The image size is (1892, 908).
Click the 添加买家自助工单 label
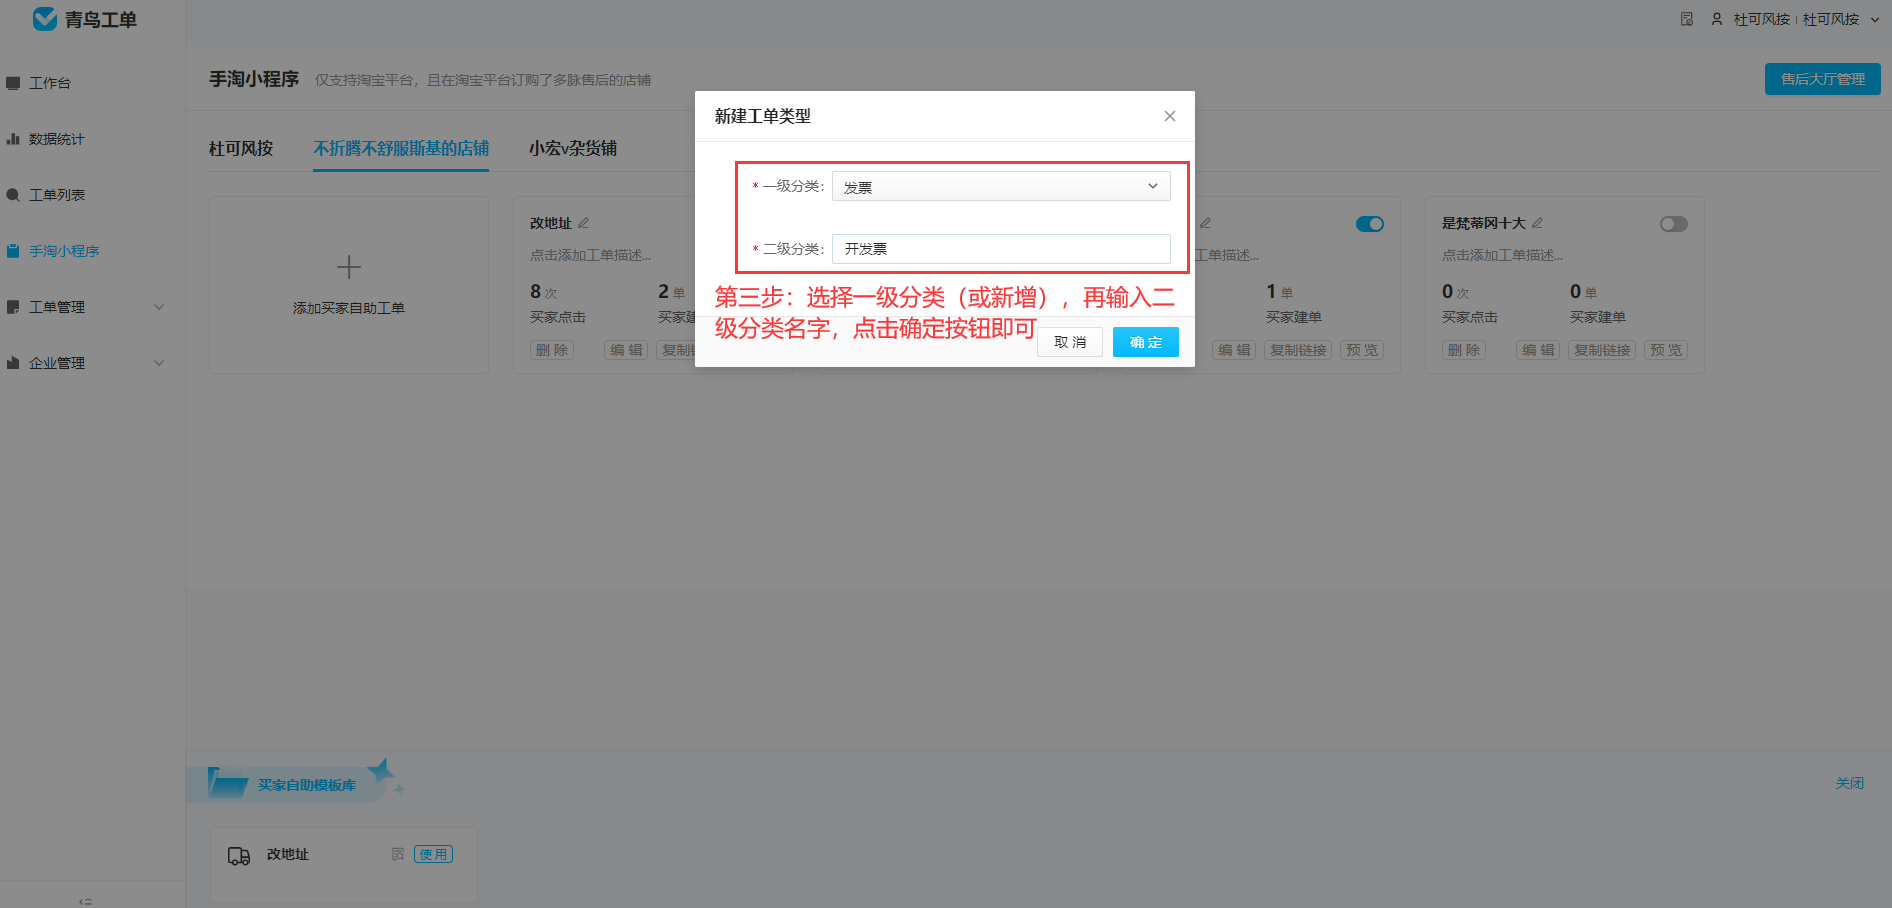(x=349, y=308)
